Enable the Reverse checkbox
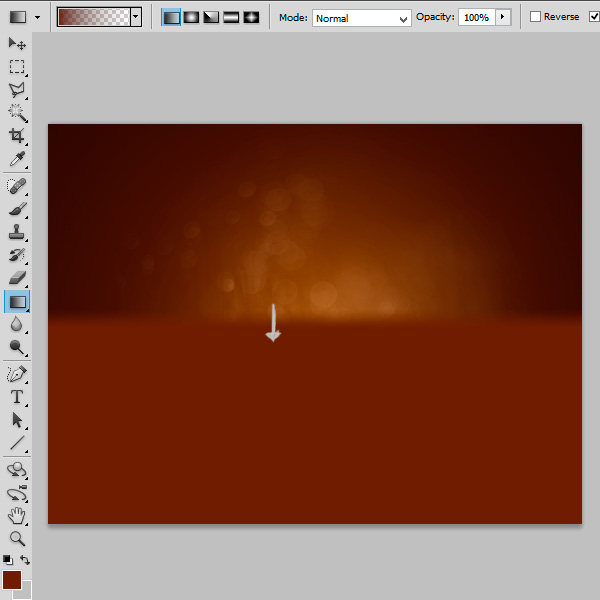The height and width of the screenshot is (600, 600). point(535,17)
